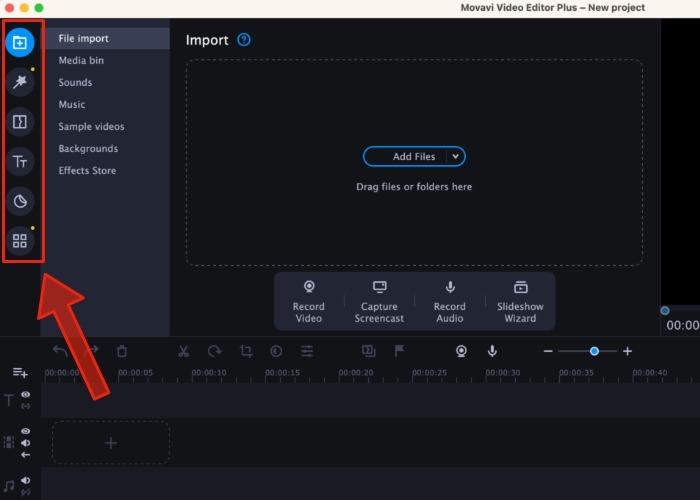This screenshot has width=700, height=500.
Task: Click the 00:00:10 mark on timeline ruler
Action: pos(209,373)
